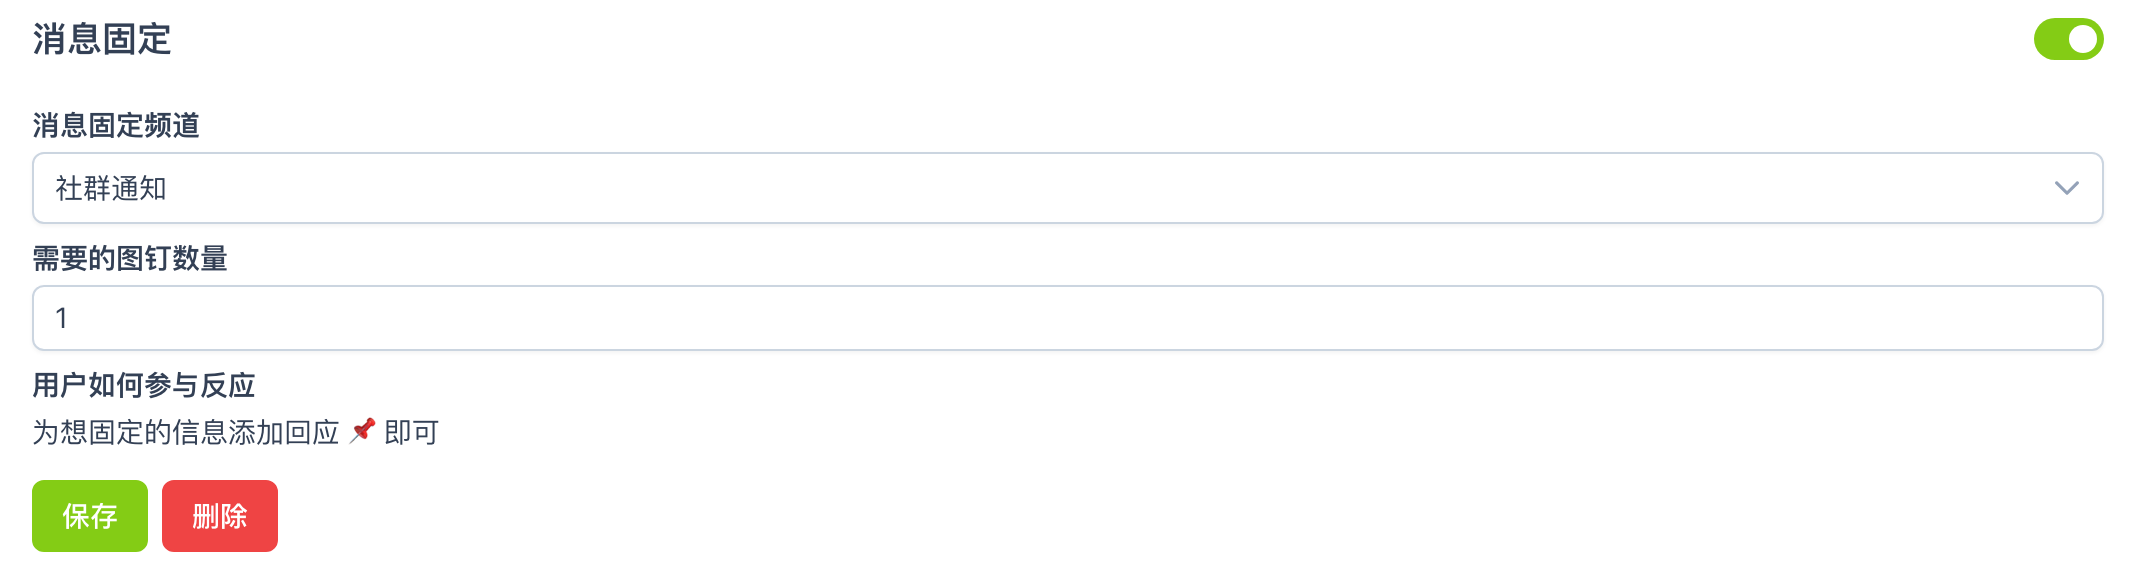Open the 消息固定频道 dropdown
This screenshot has height=566, width=2136.
(1066, 188)
